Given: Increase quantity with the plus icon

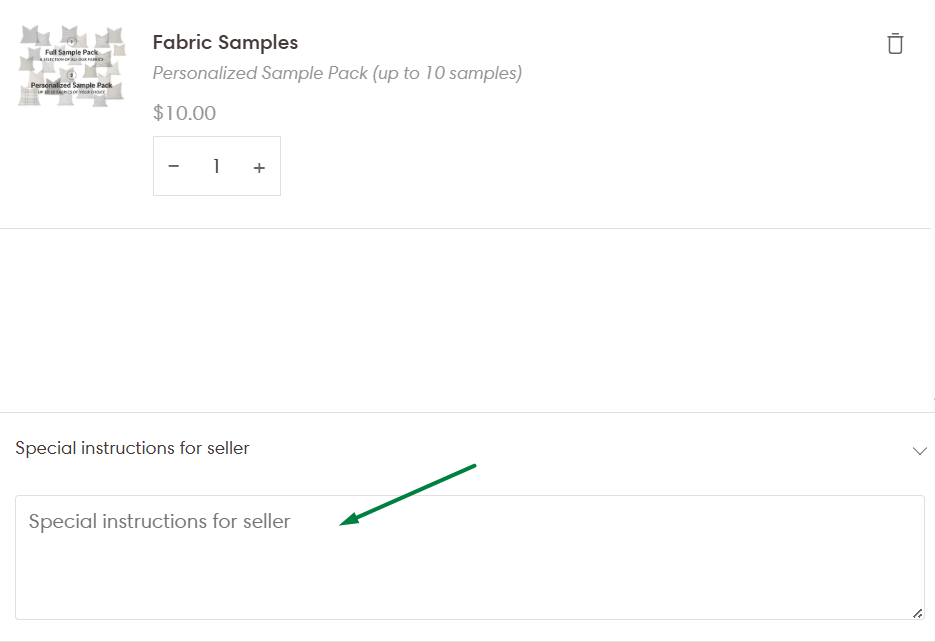Looking at the screenshot, I should [259, 167].
